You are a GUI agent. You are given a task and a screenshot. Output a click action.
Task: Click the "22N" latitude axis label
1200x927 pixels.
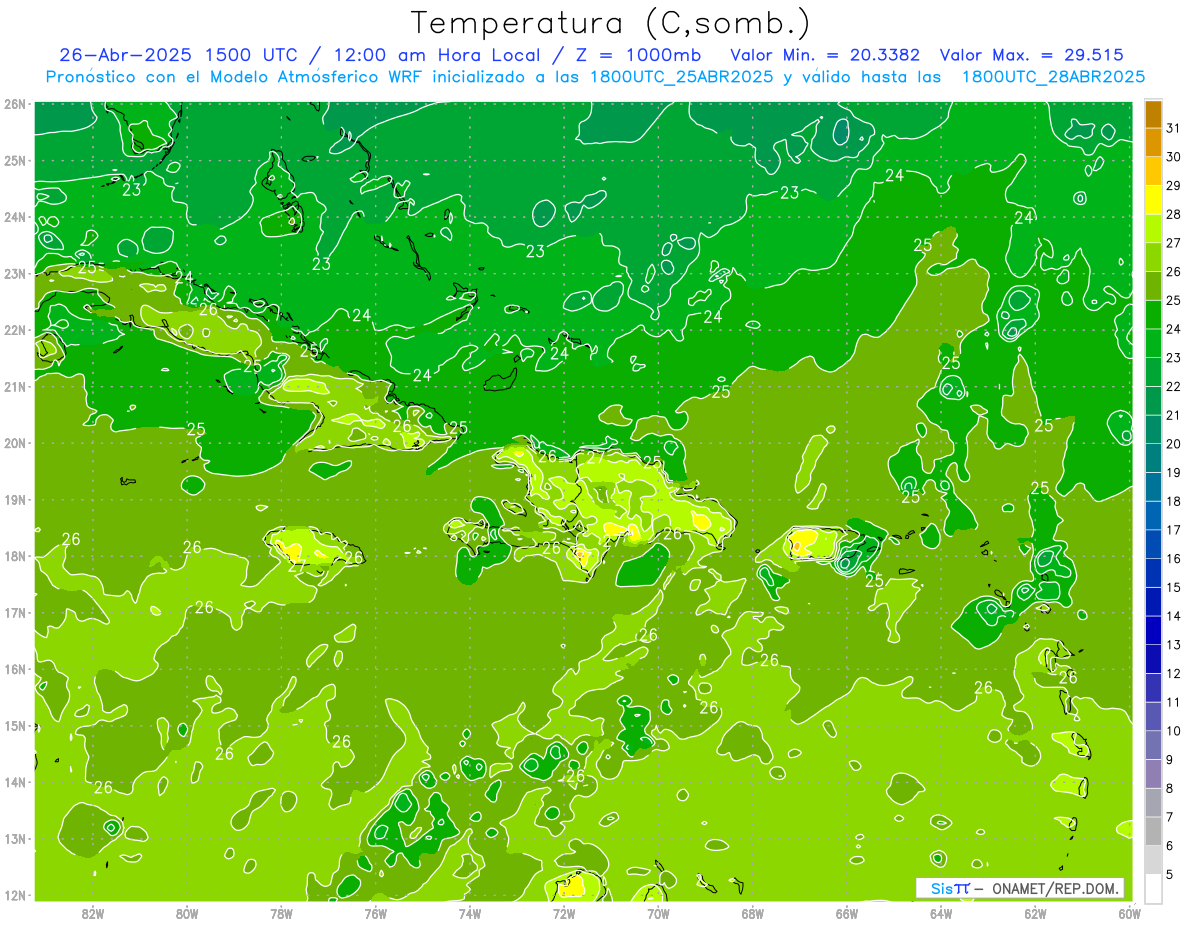[14, 330]
